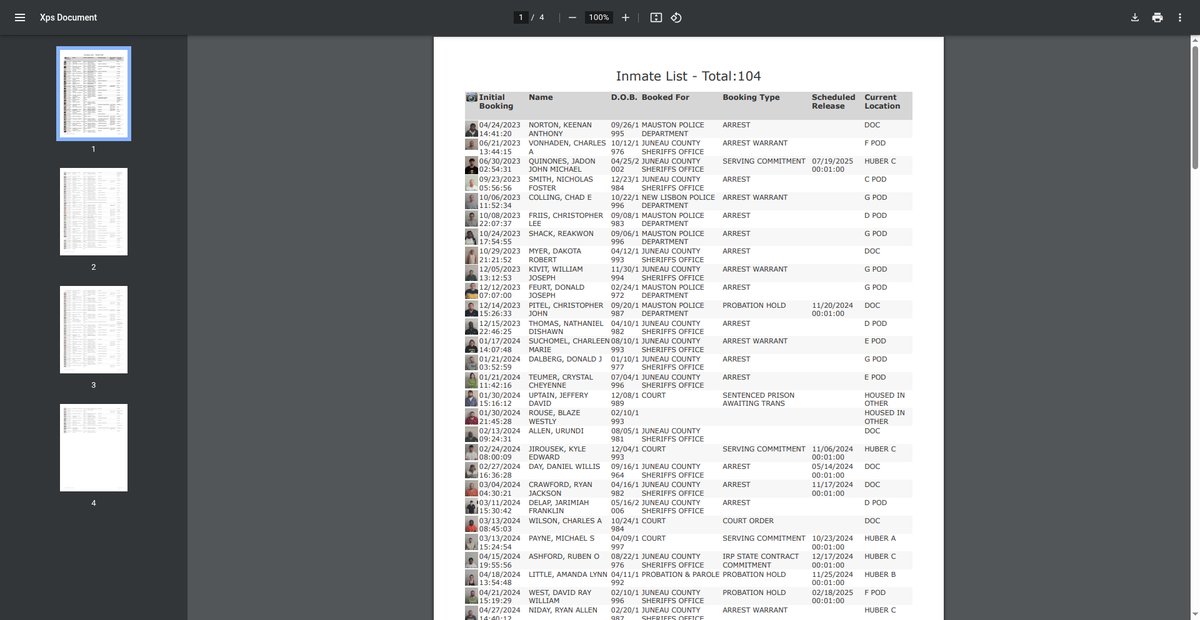
Task: Click scheduled release 07/19/2025 cell
Action: [x=832, y=165]
